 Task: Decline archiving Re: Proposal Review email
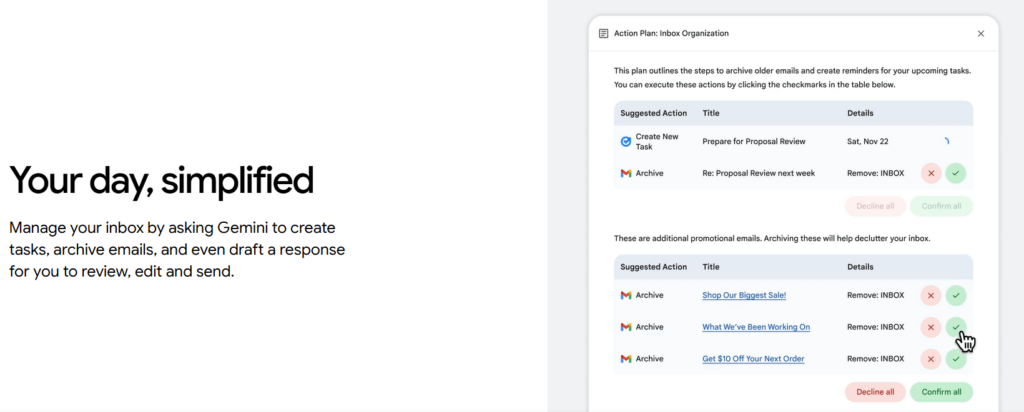tap(931, 173)
